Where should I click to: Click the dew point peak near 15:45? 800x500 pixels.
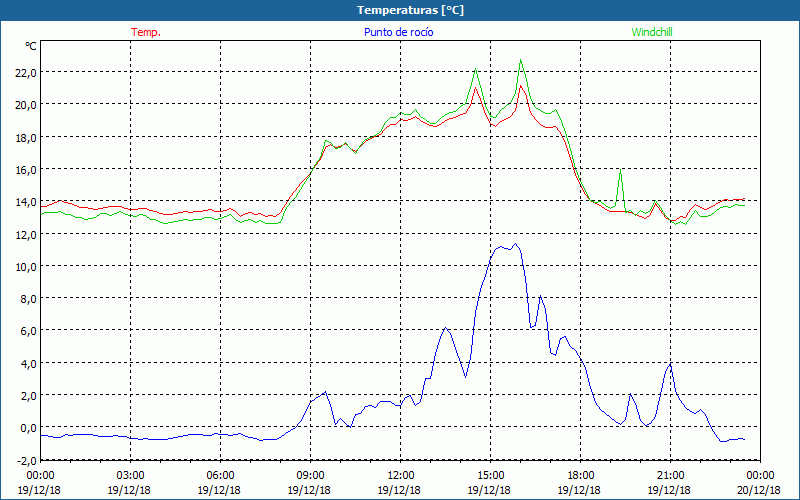515,244
